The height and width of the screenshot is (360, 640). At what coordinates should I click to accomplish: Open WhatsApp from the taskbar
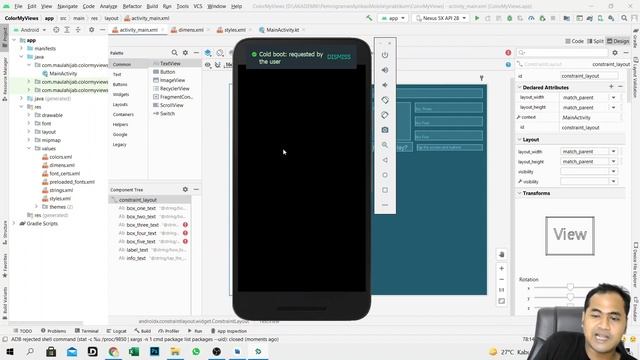coord(196,351)
